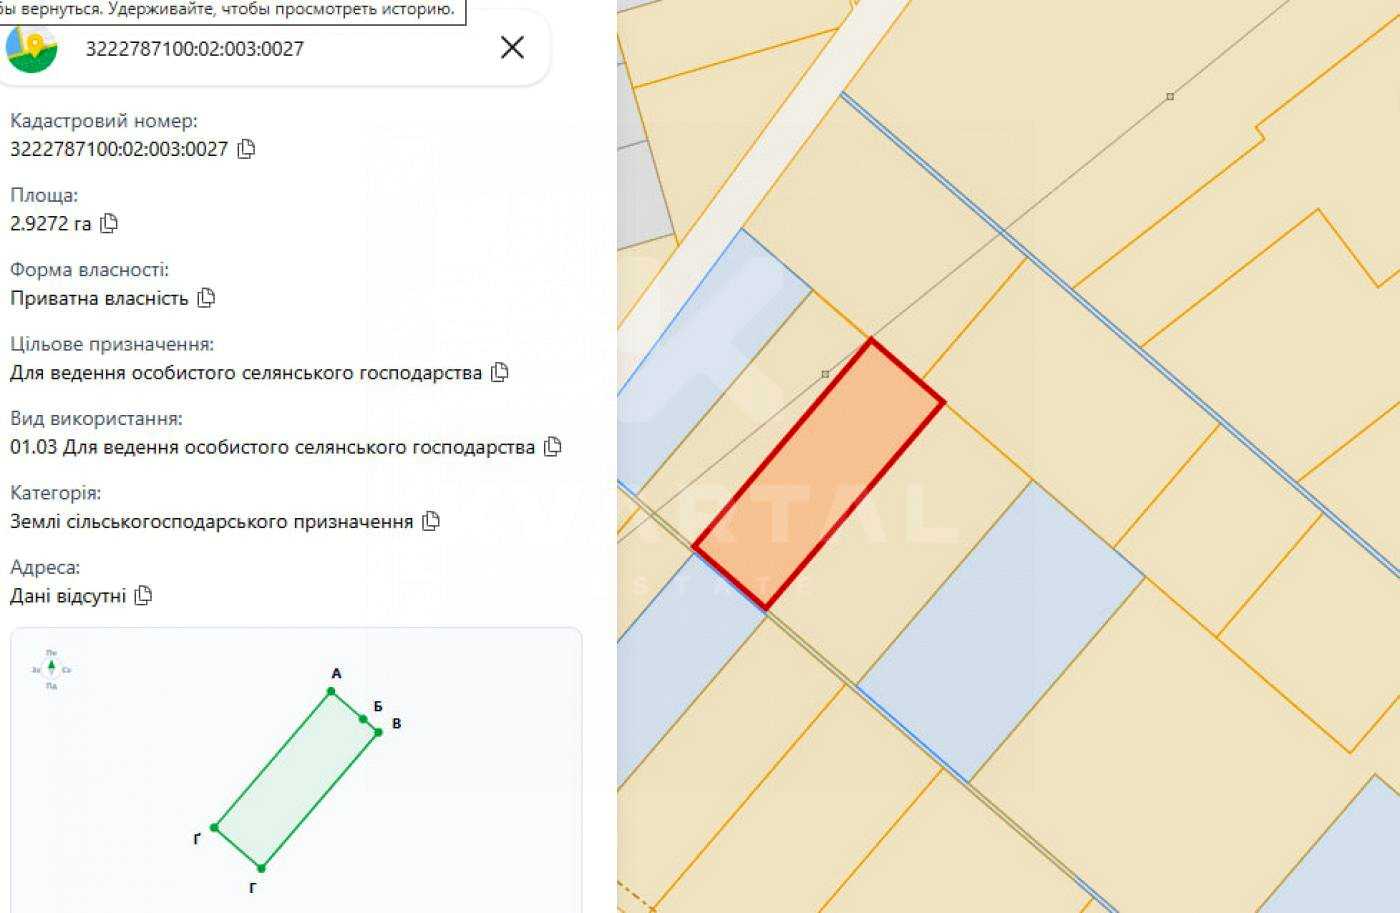Image resolution: width=1400 pixels, height=913 pixels.
Task: Click the small square node at top right map
Action: [1170, 97]
